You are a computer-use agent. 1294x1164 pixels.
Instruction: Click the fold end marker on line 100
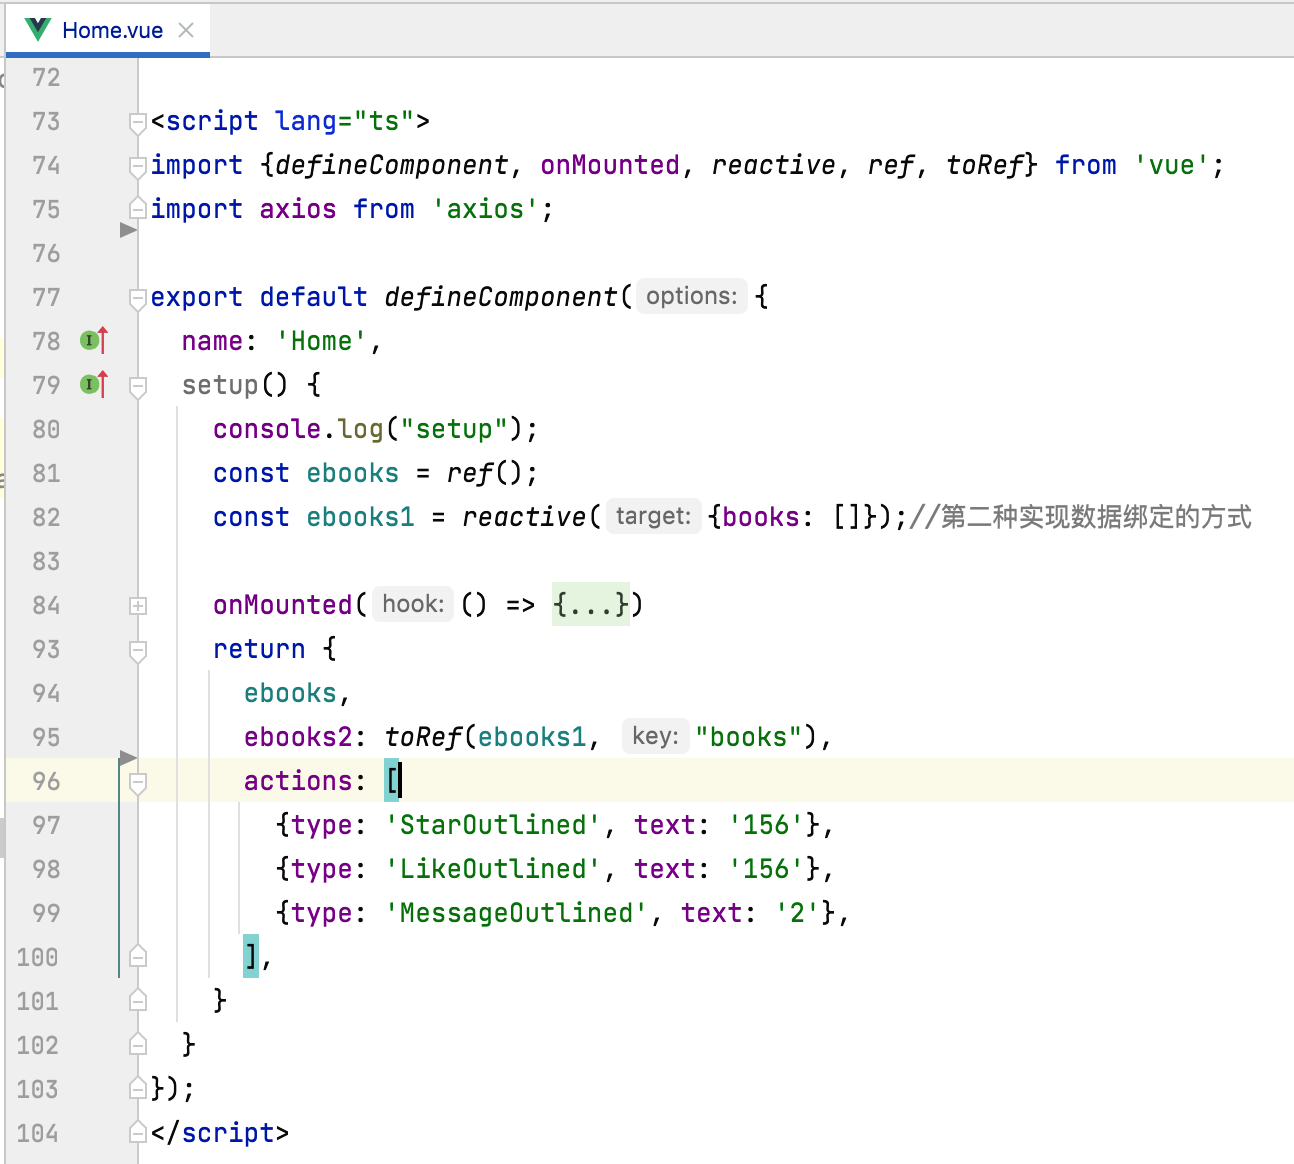pyautogui.click(x=138, y=956)
